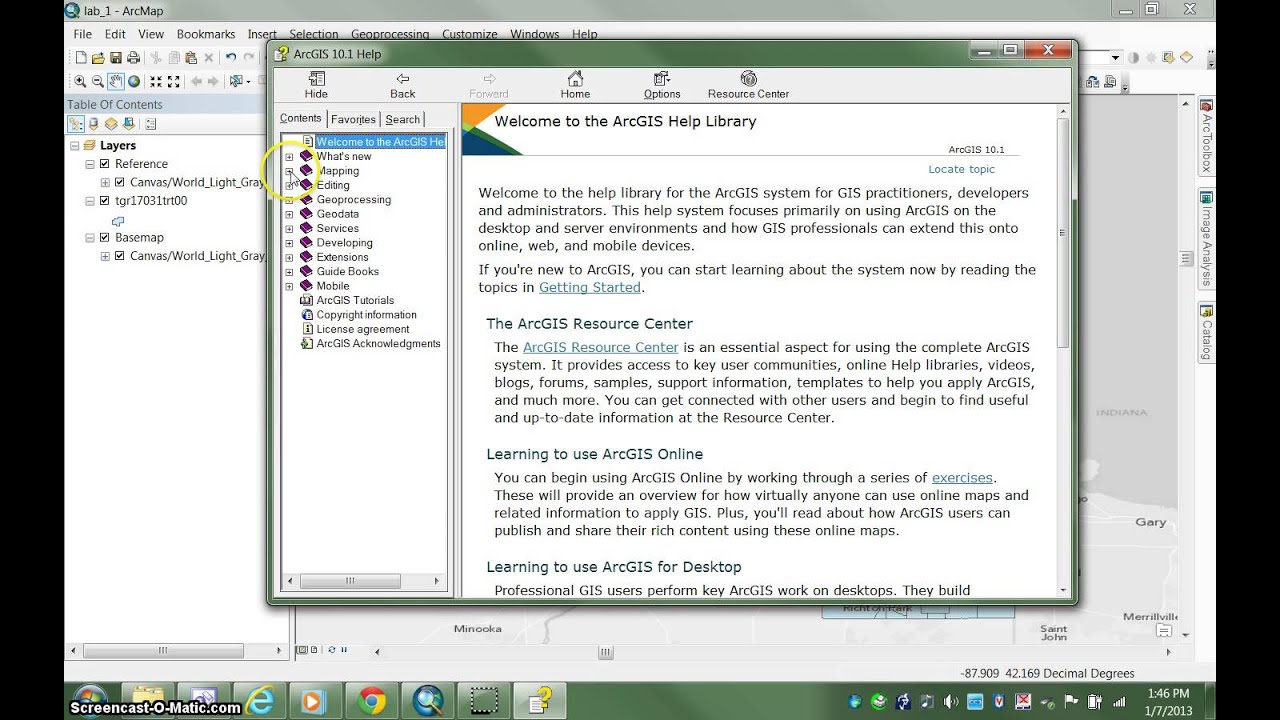
Task: Uncheck the Basemap layer group checkbox
Action: (x=104, y=238)
